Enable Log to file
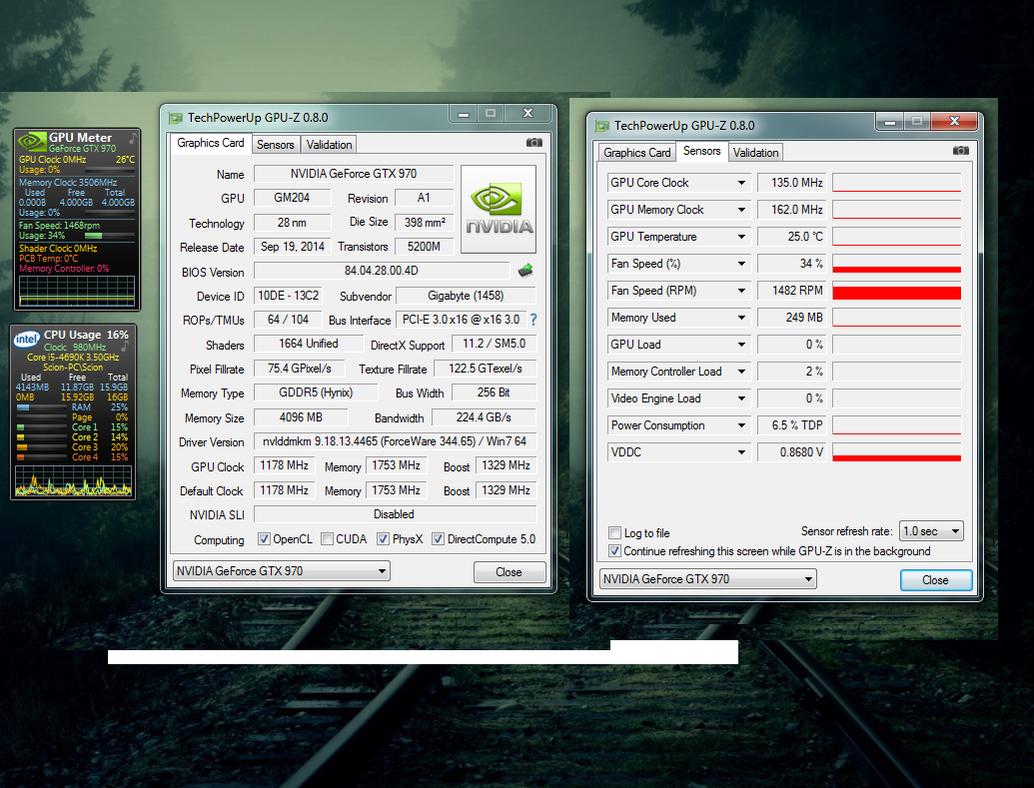Viewport: 1034px width, 788px height. tap(615, 532)
